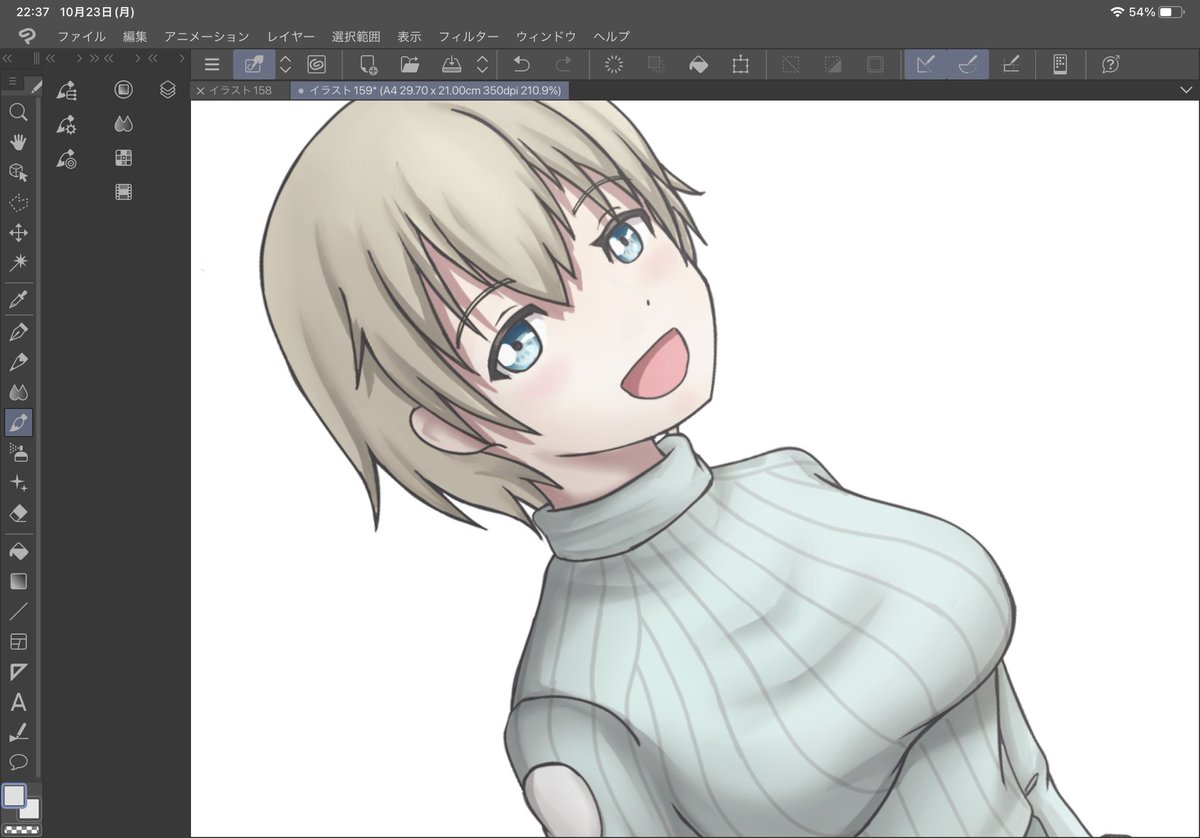Image resolution: width=1200 pixels, height=838 pixels.
Task: Select the Magnifier zoom tool
Action: point(18,112)
